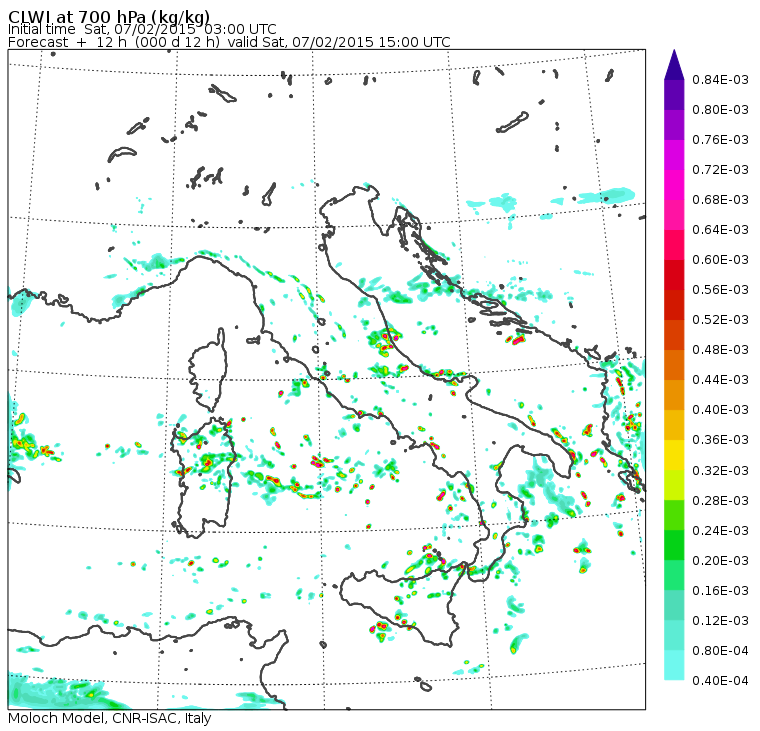The image size is (760, 731).
Task: Click the 0.32E-03 colorbar label
Action: 720,471
